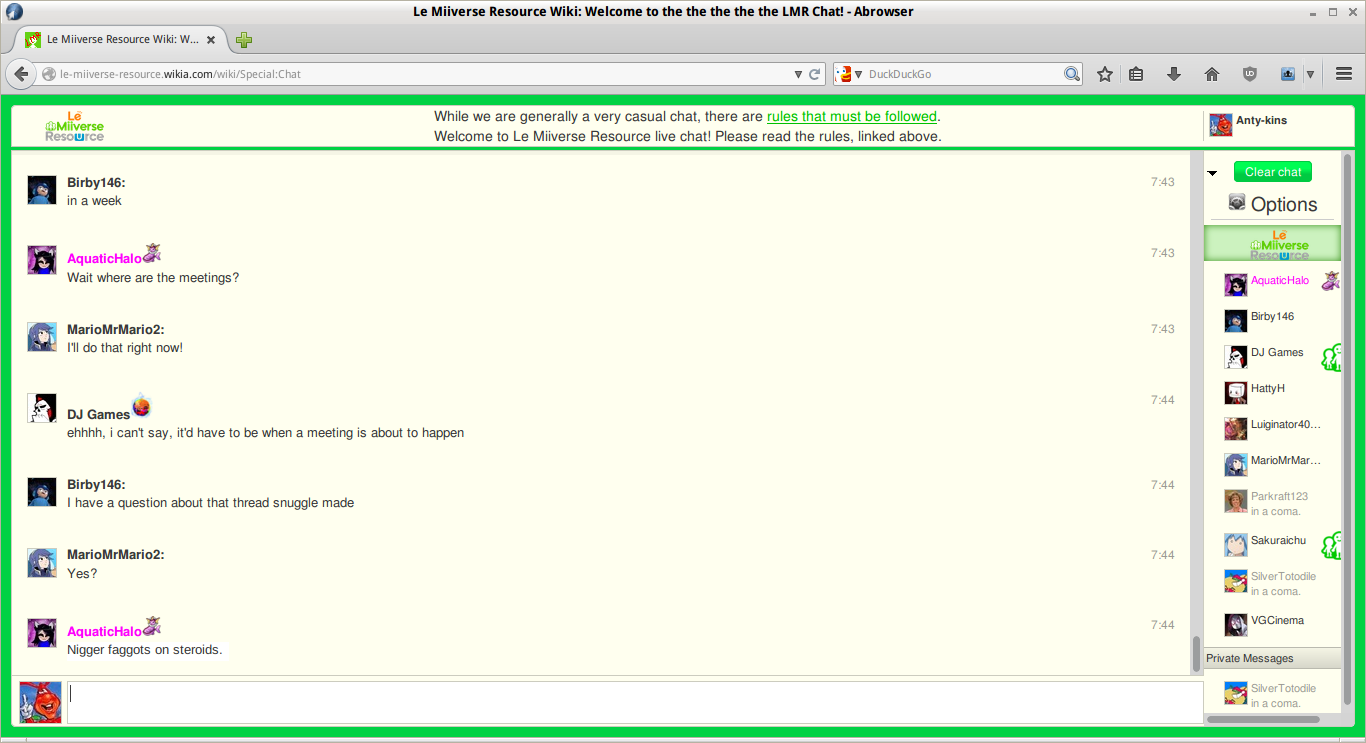Click the SilverTotodile entry above VGCinema
Viewport: 1366px width, 743px height.
tap(1272, 582)
